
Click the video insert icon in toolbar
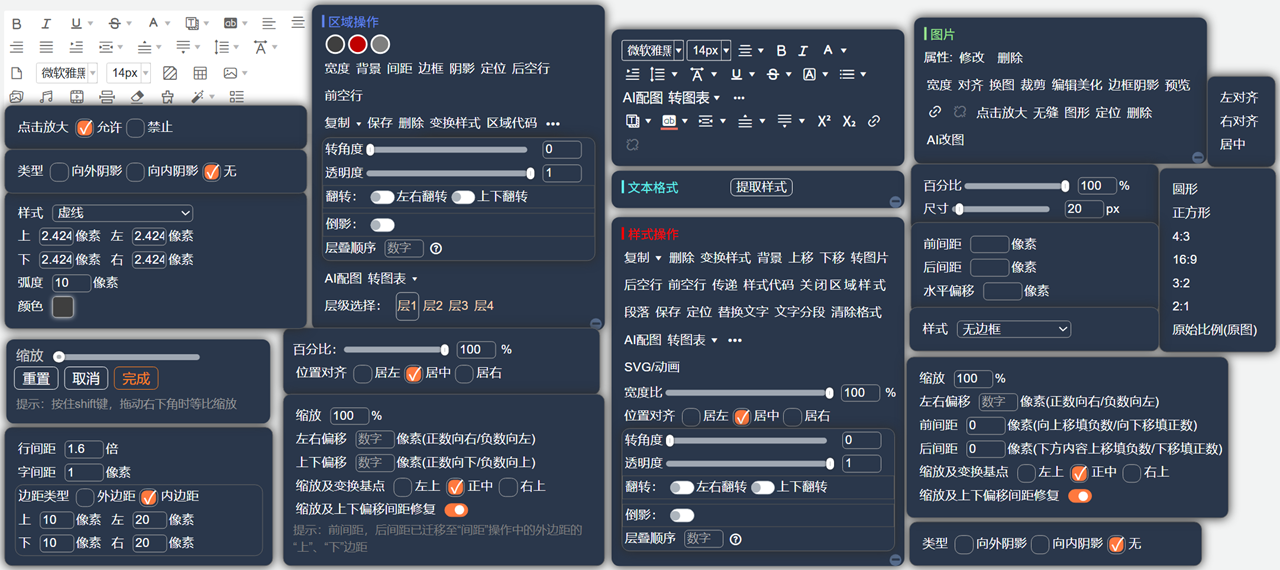77,97
